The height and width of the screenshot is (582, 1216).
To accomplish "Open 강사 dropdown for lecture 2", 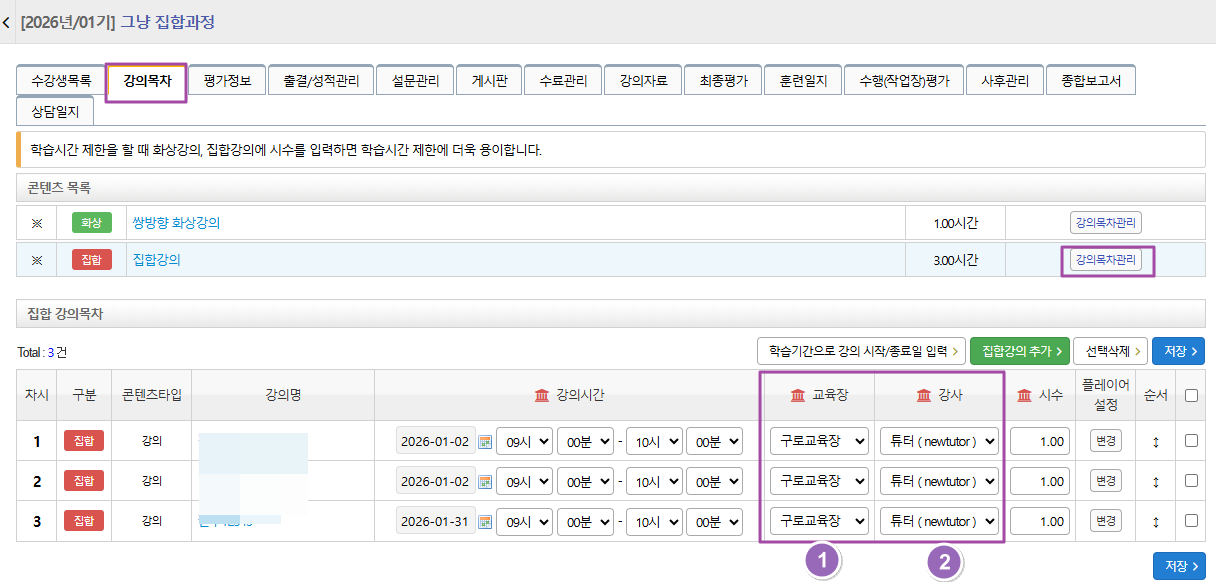I will (x=939, y=481).
